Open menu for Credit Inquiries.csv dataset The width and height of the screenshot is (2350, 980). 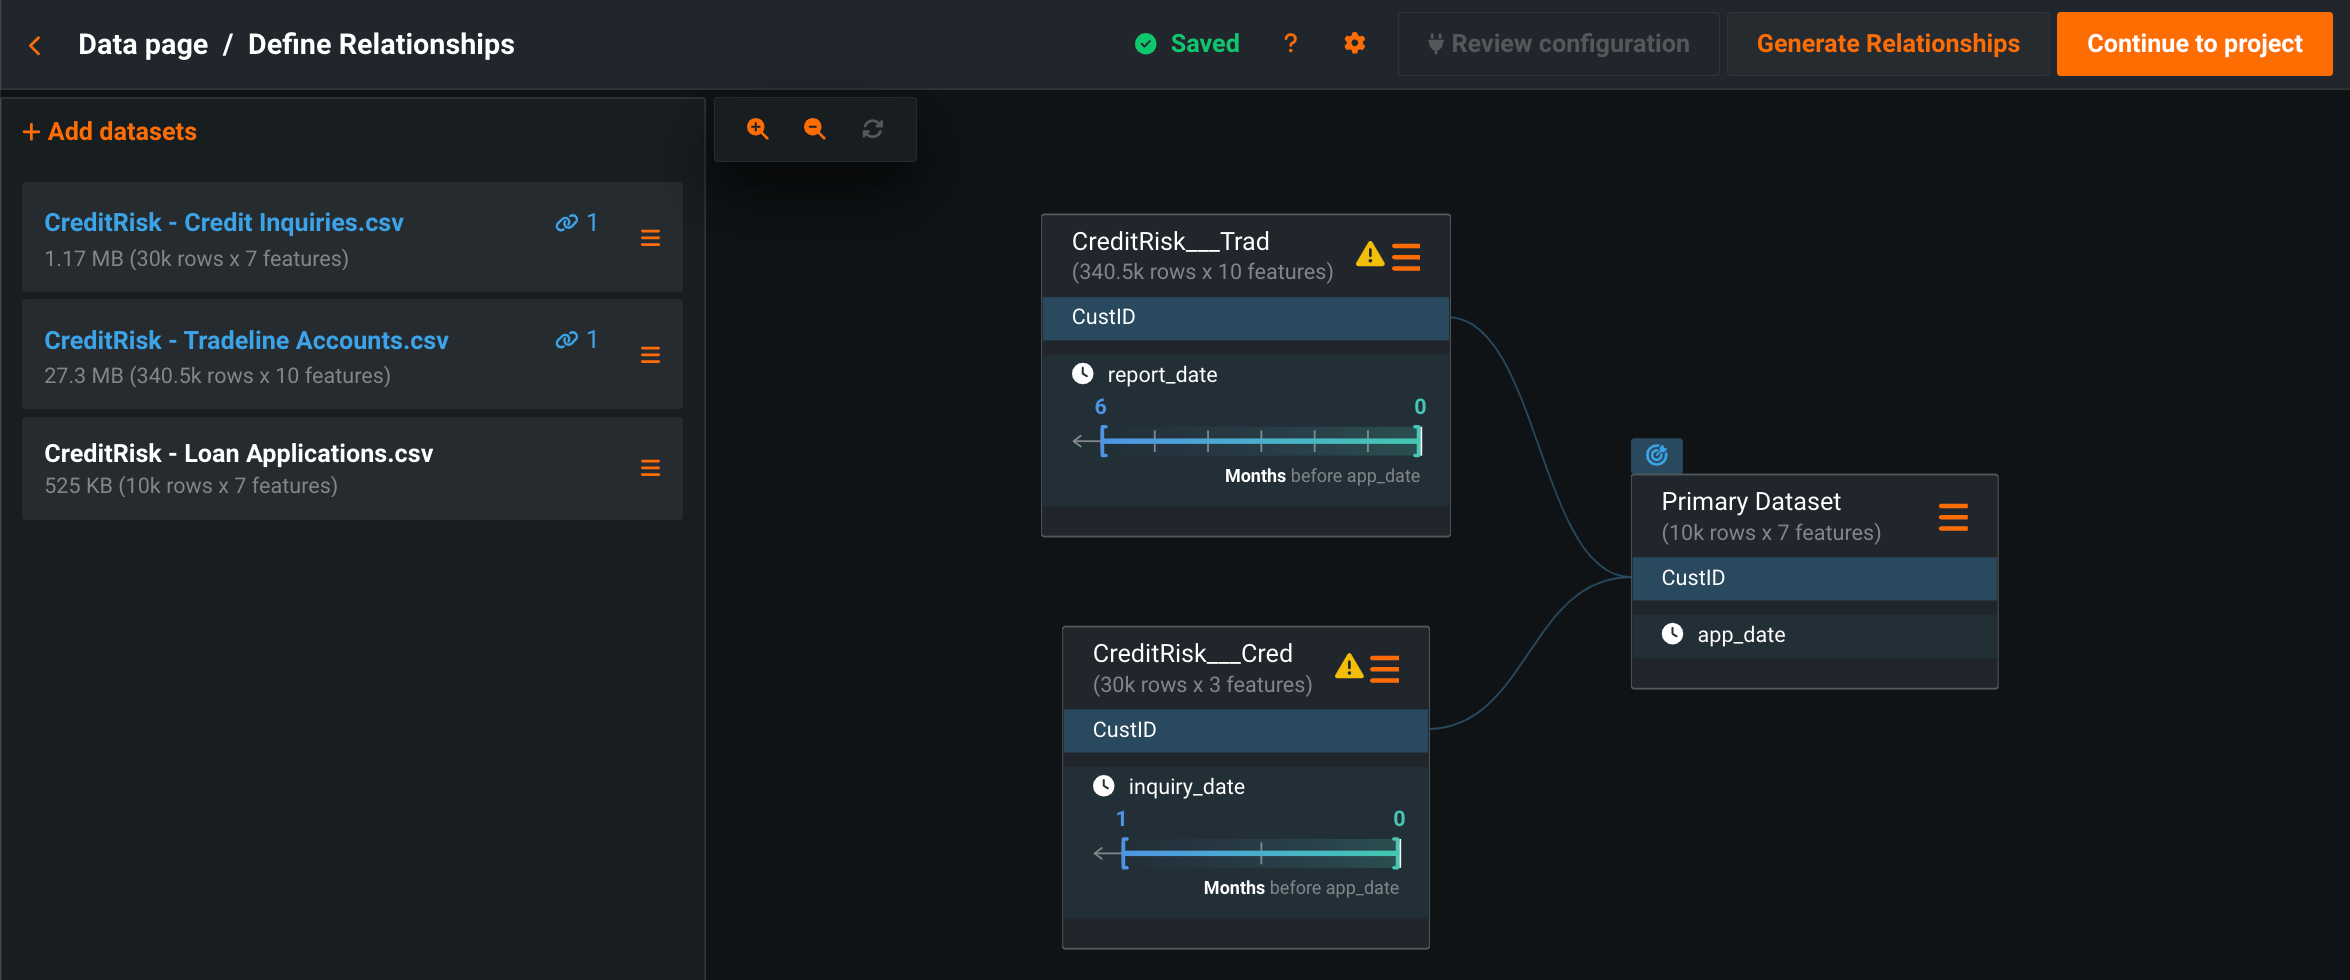(x=650, y=238)
